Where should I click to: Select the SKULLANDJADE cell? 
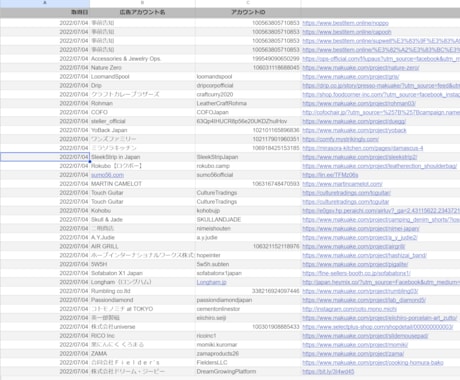248,220
